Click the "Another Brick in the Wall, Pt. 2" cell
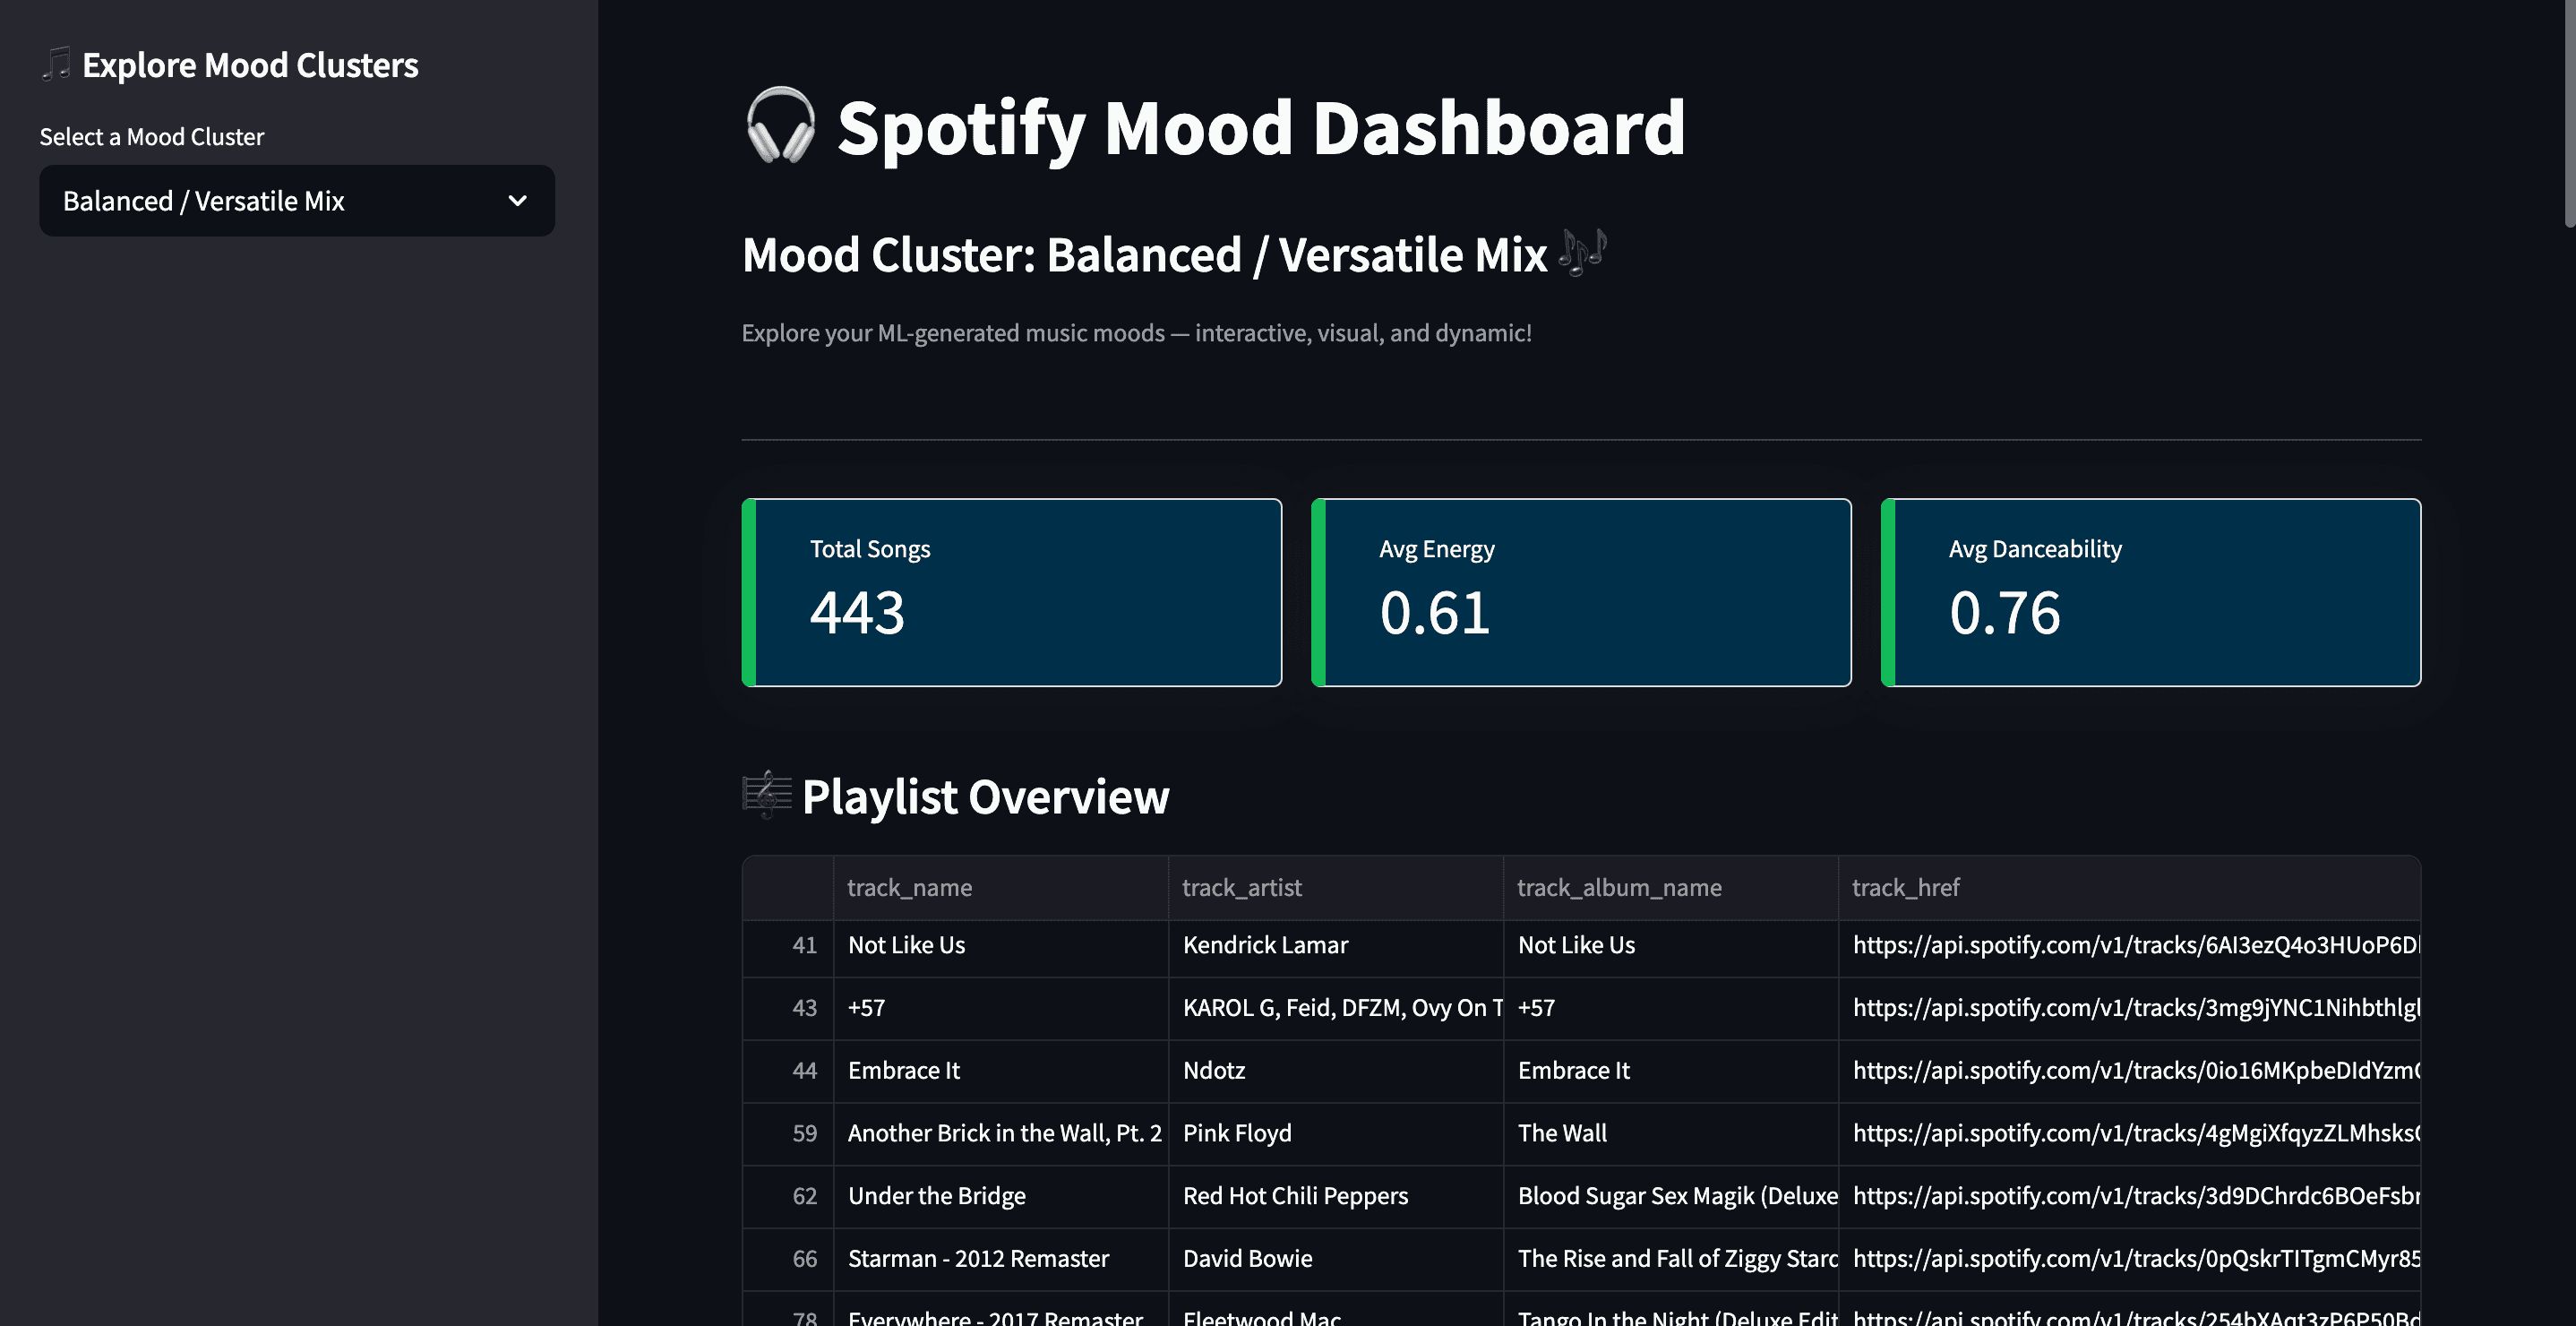Viewport: 2576px width, 1326px height. point(1001,1134)
